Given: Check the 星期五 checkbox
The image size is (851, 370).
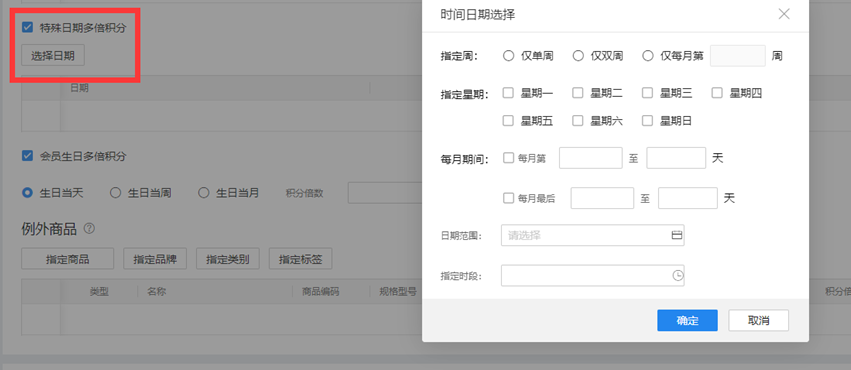Looking at the screenshot, I should click(x=508, y=121).
